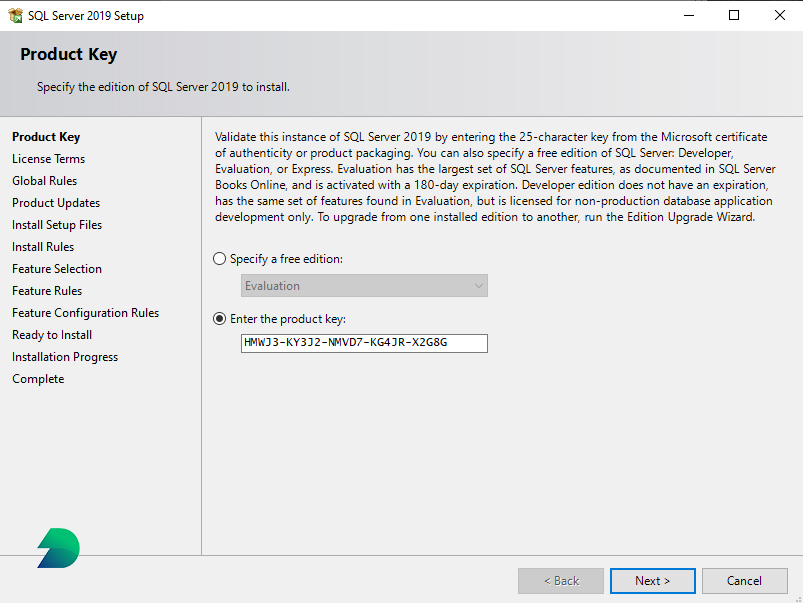Select Ready to Install step

[52, 335]
